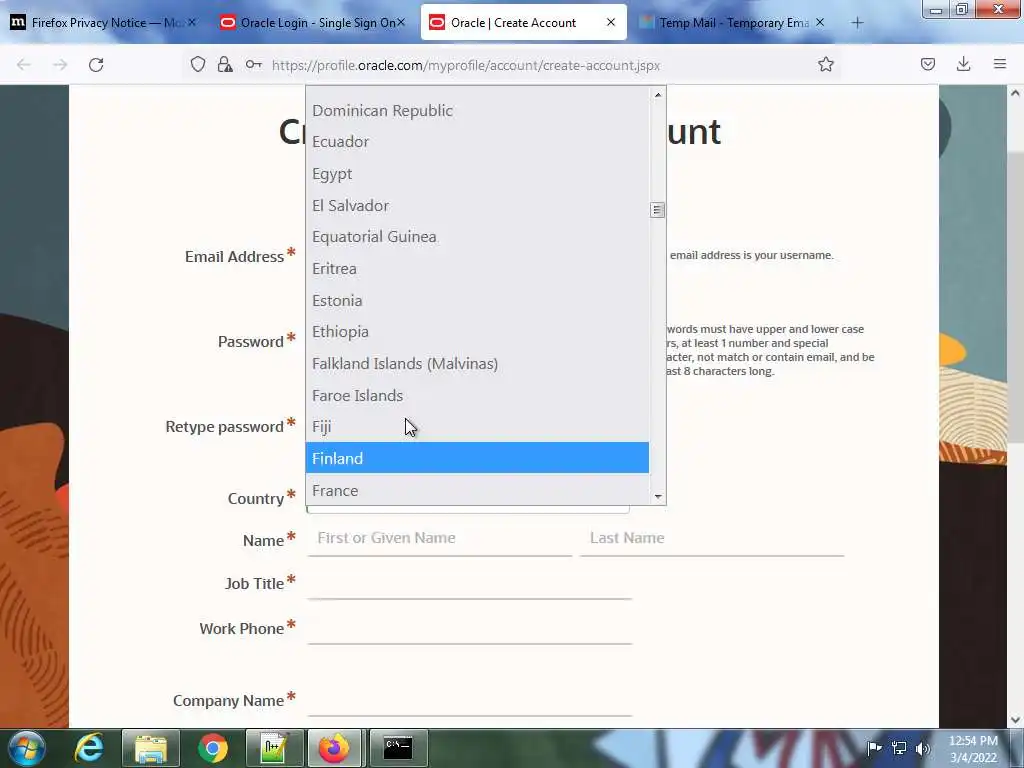Viewport: 1024px width, 768px height.
Task: Click the volume speaker tray icon
Action: click(x=923, y=748)
